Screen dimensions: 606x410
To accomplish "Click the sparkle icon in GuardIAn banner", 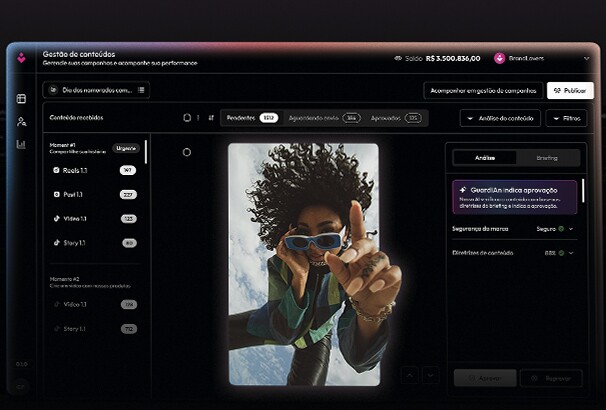I will (463, 190).
